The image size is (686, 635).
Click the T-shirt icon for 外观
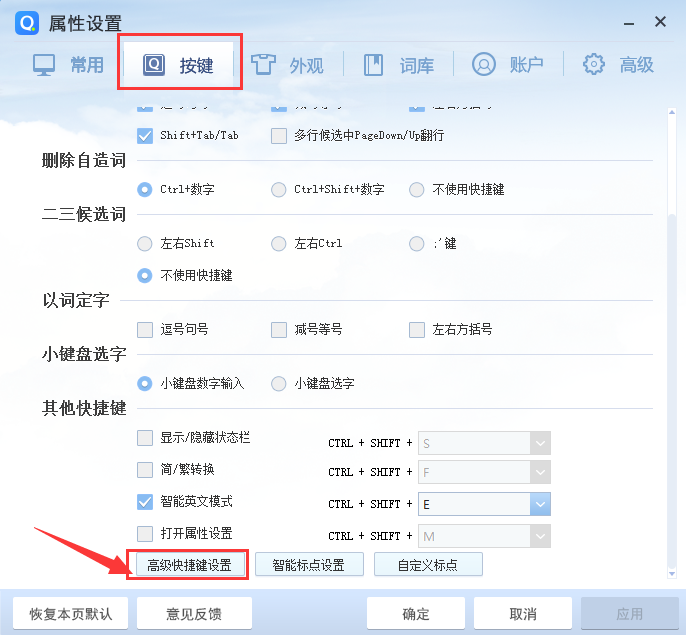pos(263,65)
